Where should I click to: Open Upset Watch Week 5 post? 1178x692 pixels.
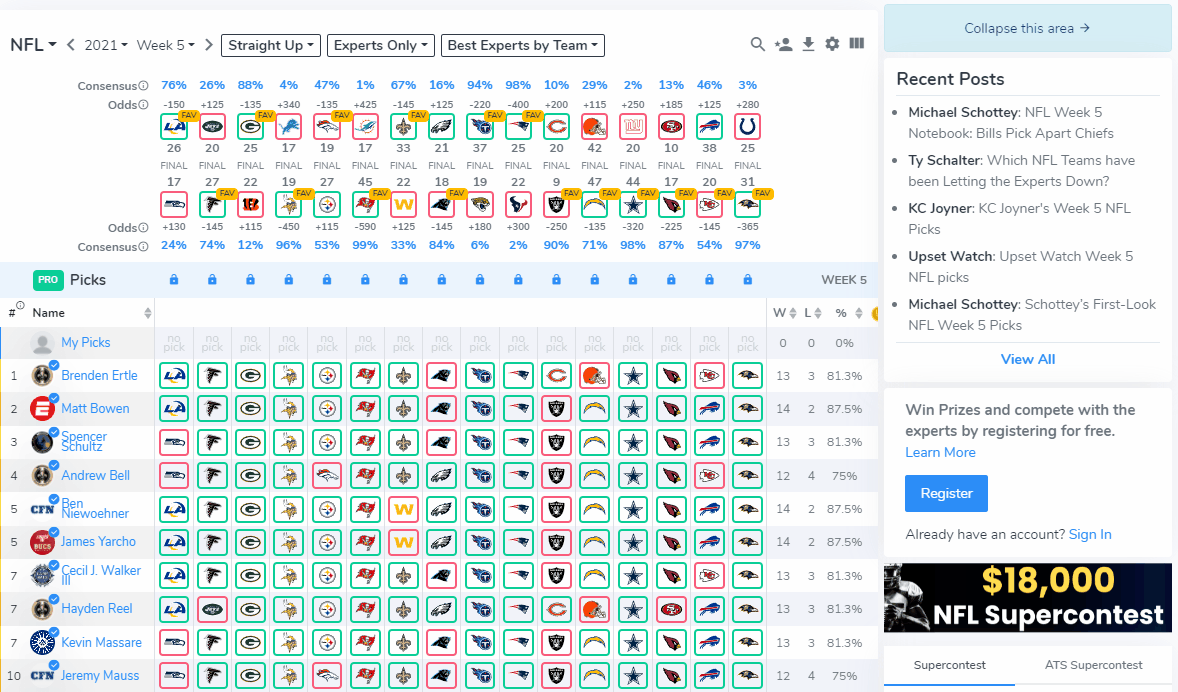pos(1020,267)
